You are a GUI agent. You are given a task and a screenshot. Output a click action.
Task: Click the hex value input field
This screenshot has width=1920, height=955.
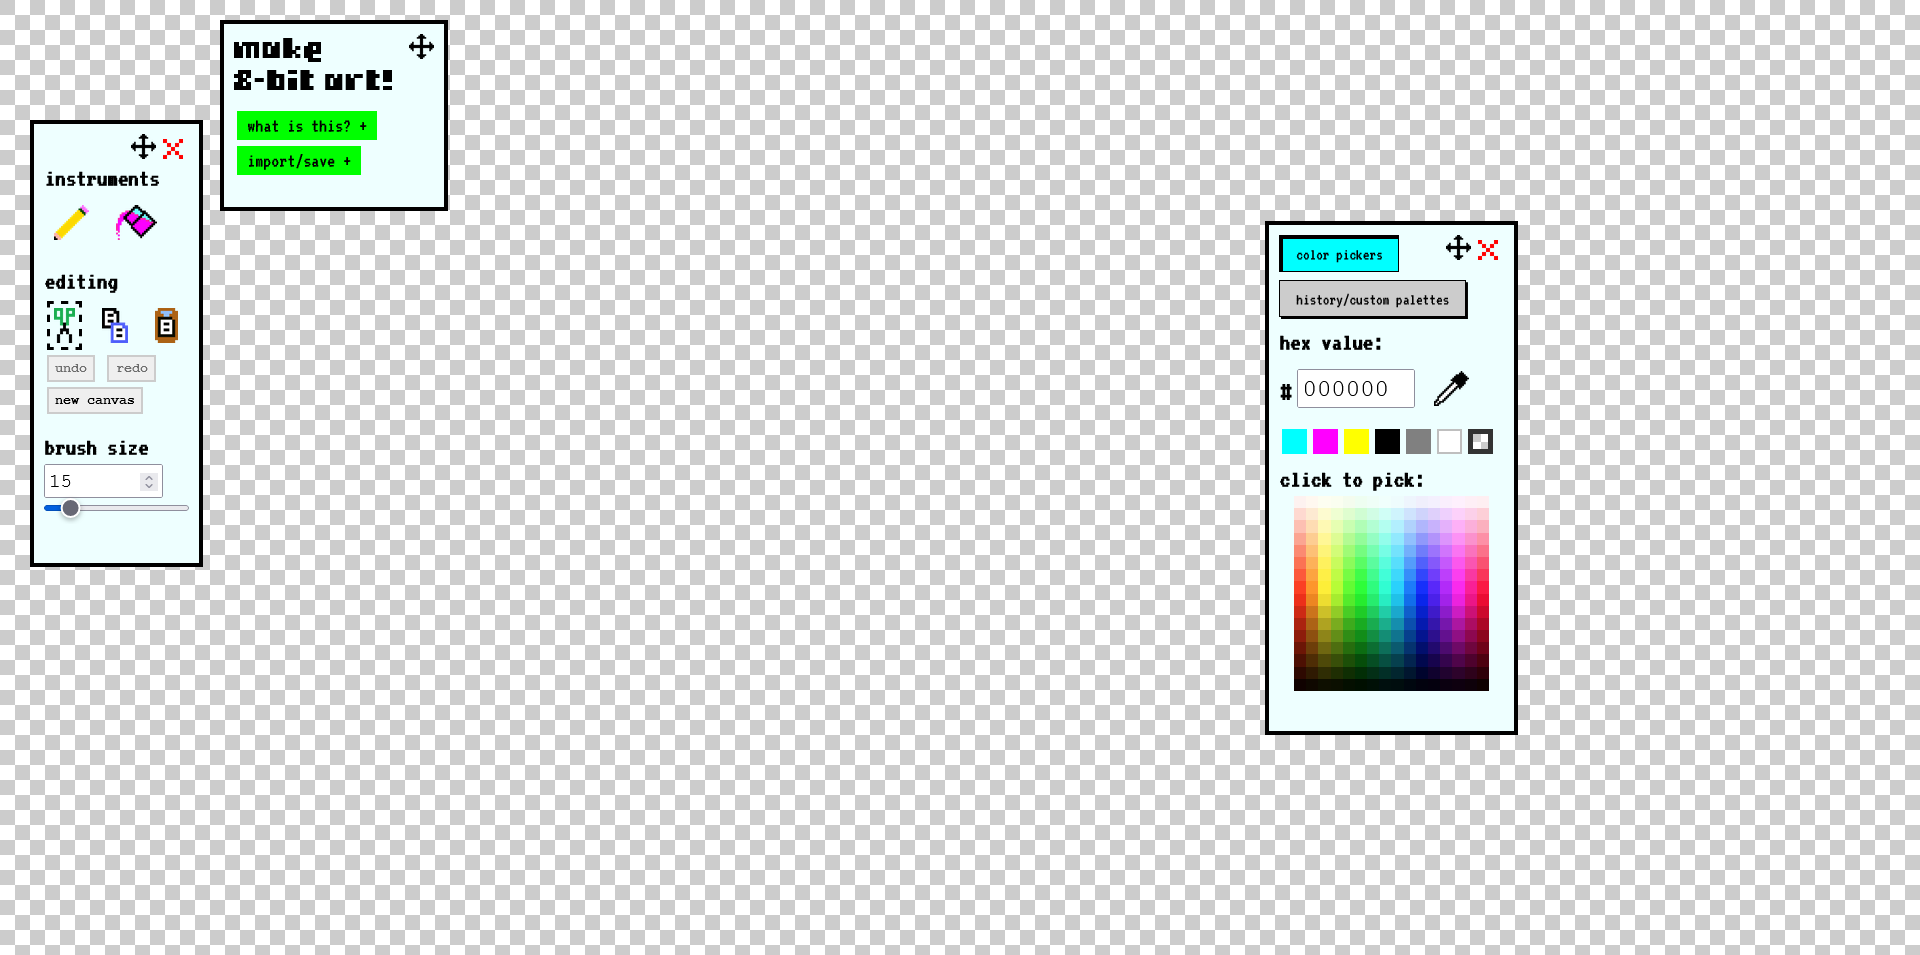pos(1356,388)
